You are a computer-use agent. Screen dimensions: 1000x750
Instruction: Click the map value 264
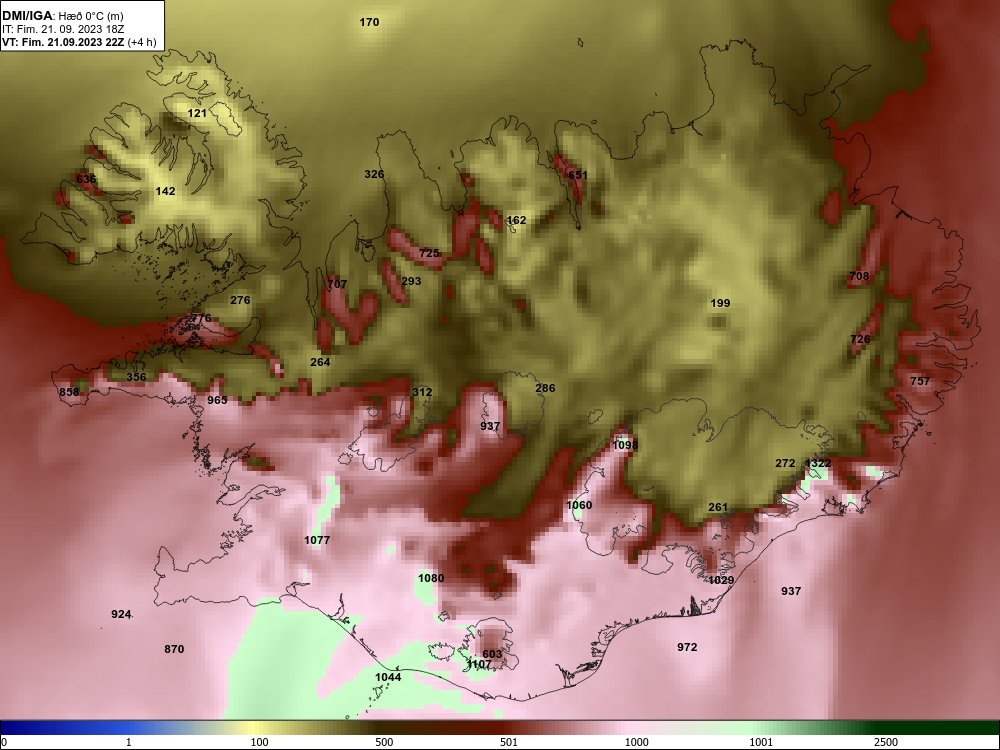320,362
